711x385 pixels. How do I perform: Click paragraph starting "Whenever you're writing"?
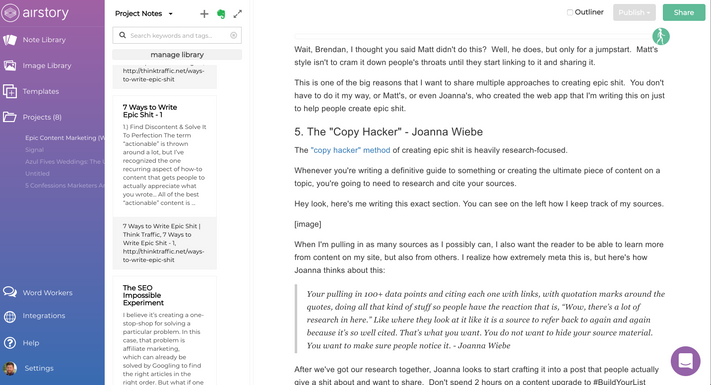pyautogui.click(x=477, y=177)
